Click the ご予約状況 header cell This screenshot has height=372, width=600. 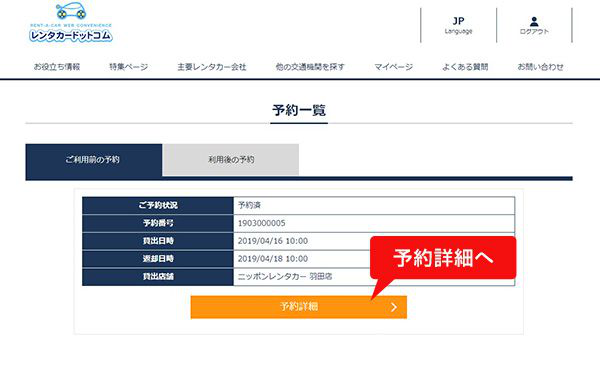click(158, 206)
